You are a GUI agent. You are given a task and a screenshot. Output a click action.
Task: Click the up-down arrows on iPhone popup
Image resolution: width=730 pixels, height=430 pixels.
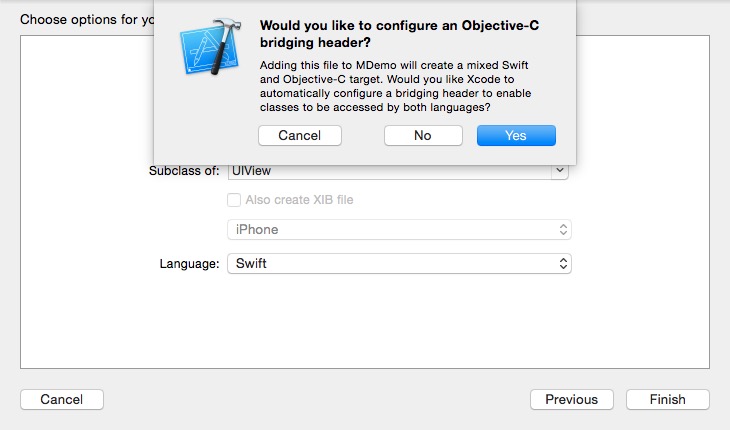point(563,229)
